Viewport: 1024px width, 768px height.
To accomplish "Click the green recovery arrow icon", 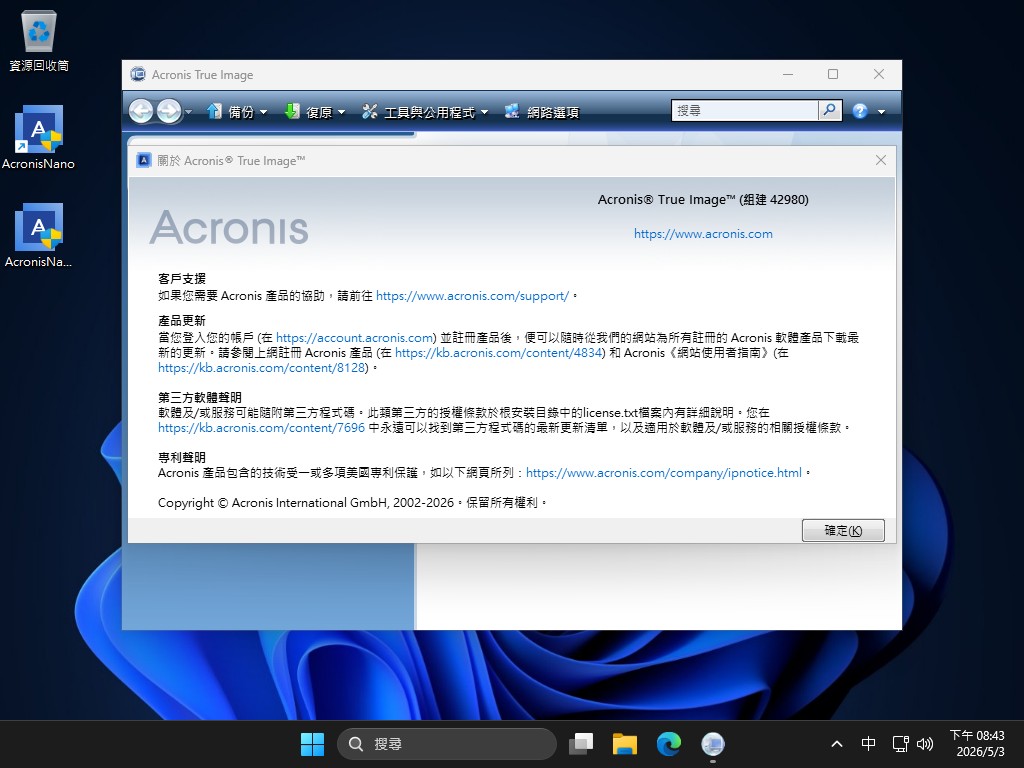I will click(x=292, y=111).
